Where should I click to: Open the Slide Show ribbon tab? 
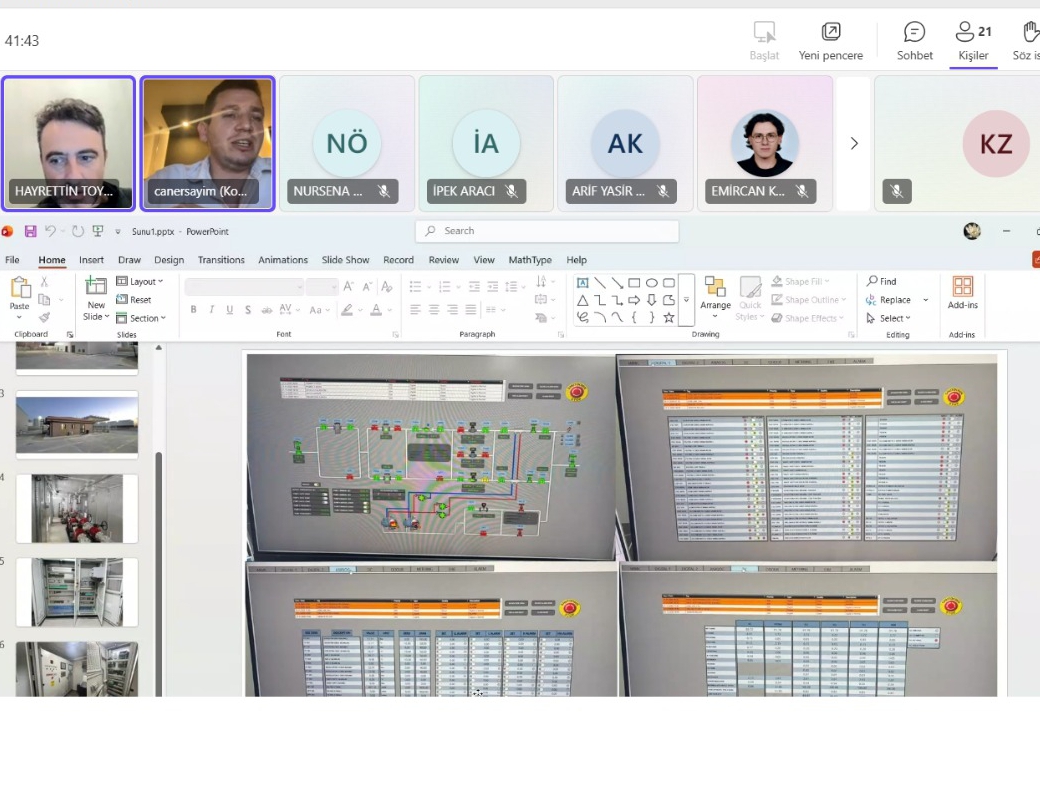pyautogui.click(x=345, y=260)
